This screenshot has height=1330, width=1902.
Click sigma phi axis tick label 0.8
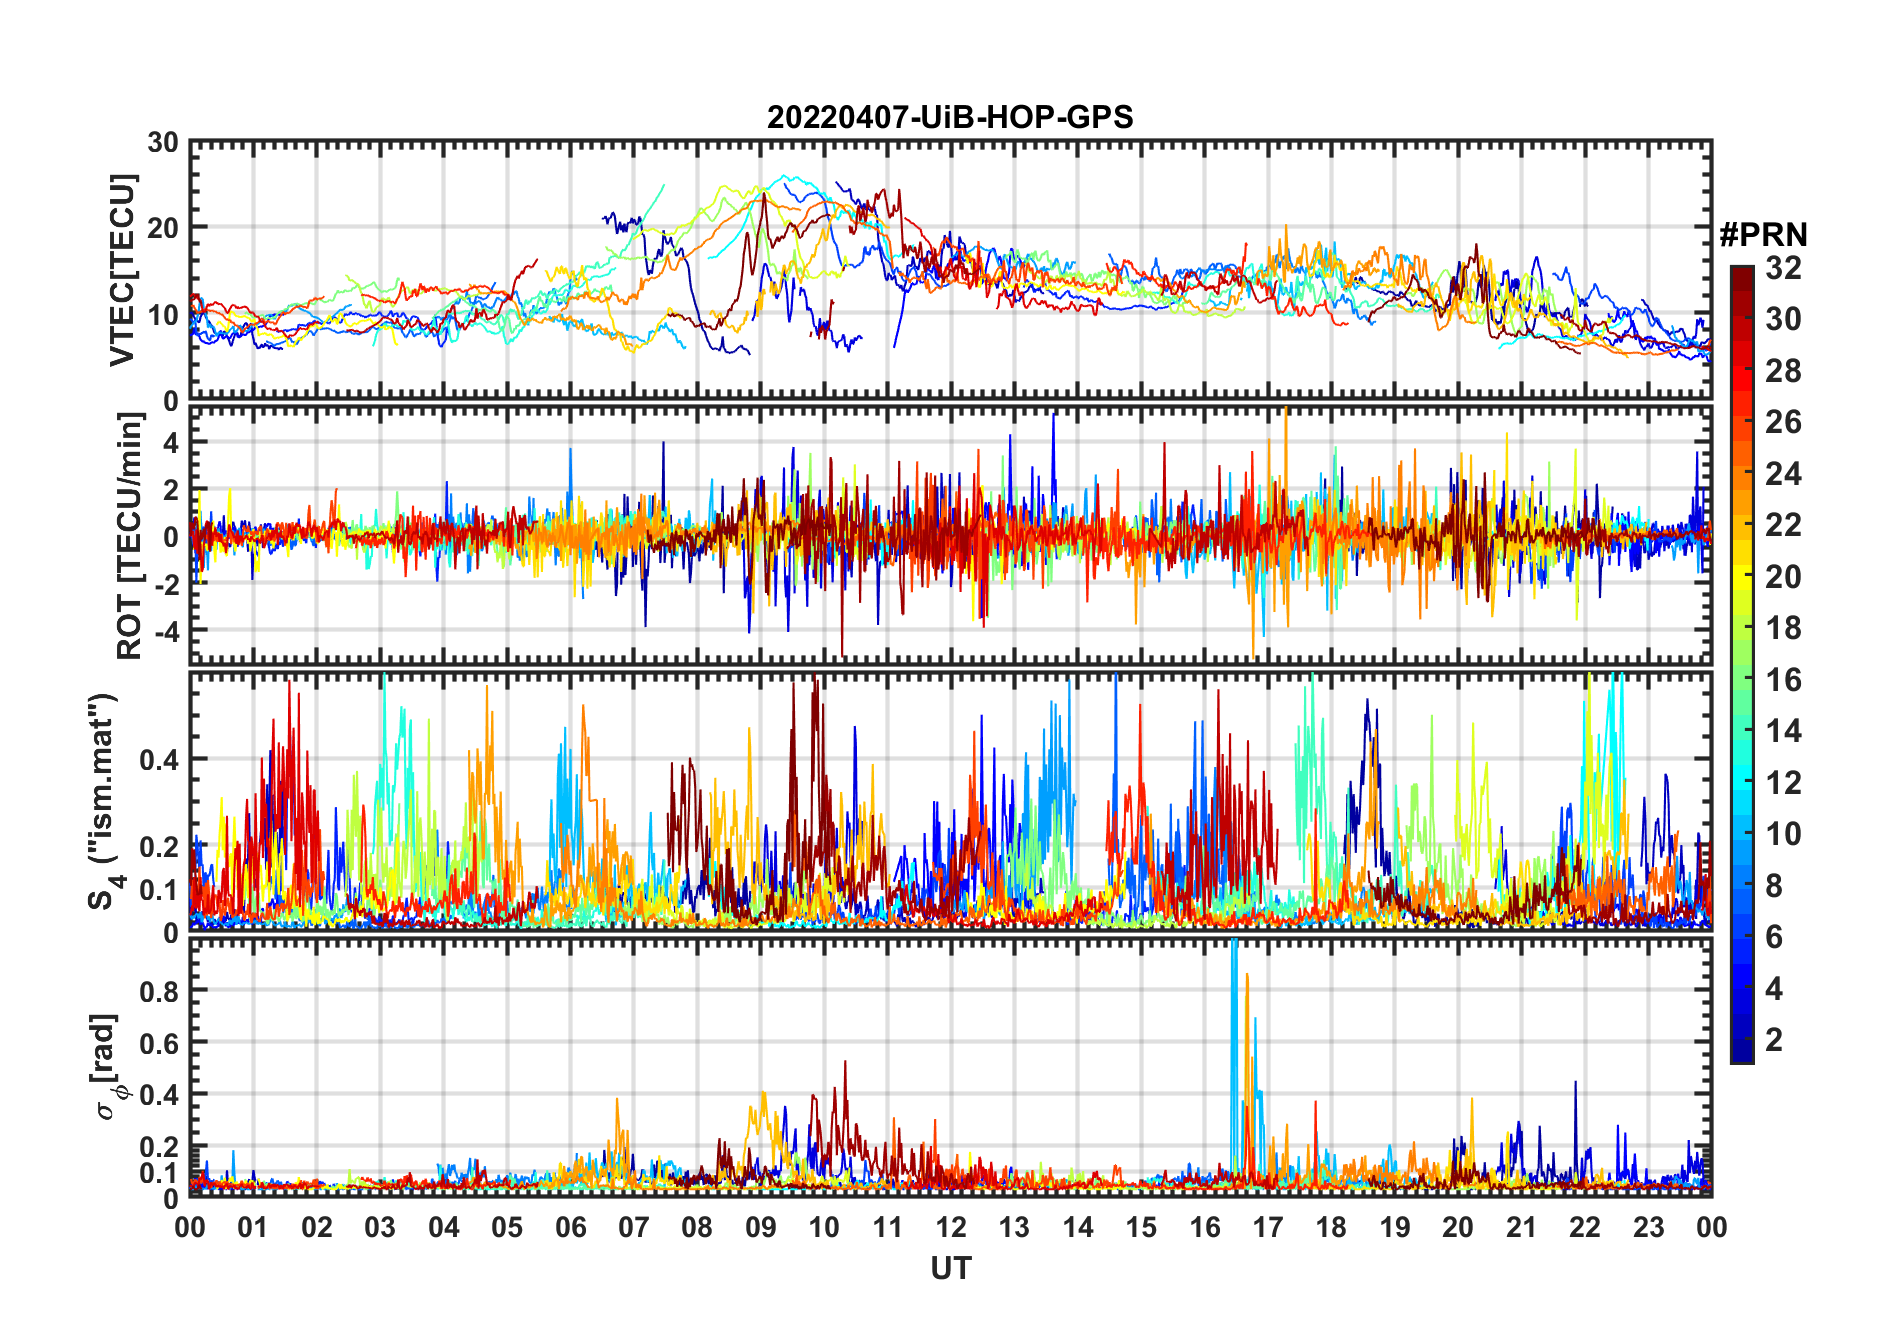click(160, 991)
